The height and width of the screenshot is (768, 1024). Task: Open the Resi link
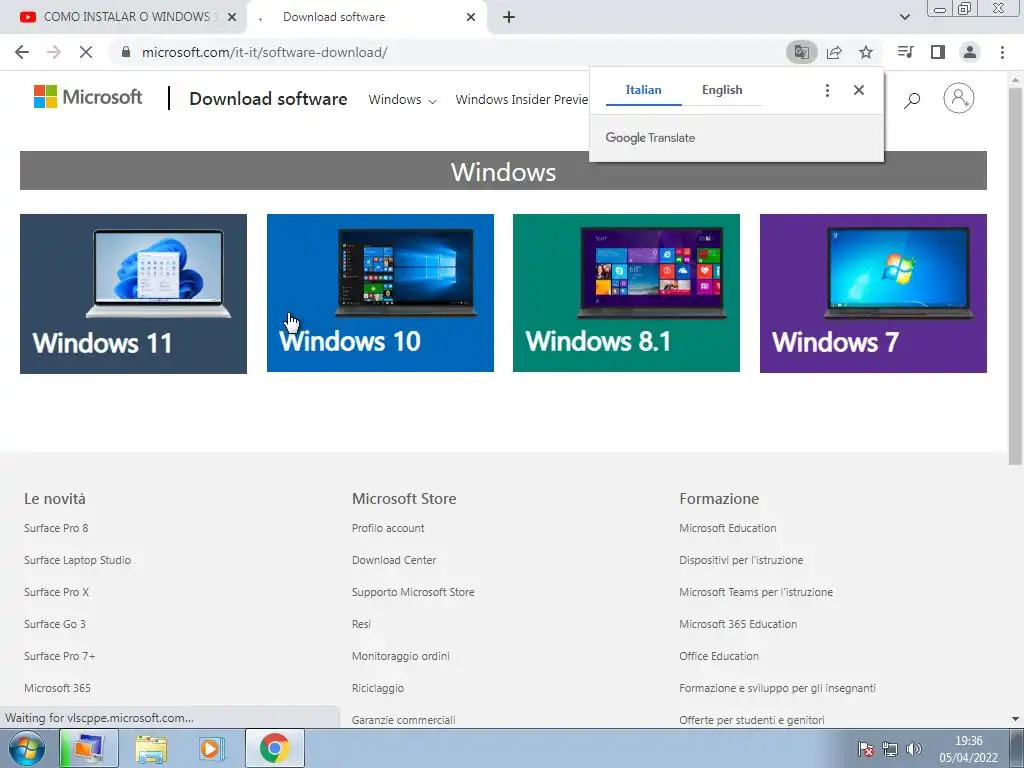tap(361, 624)
